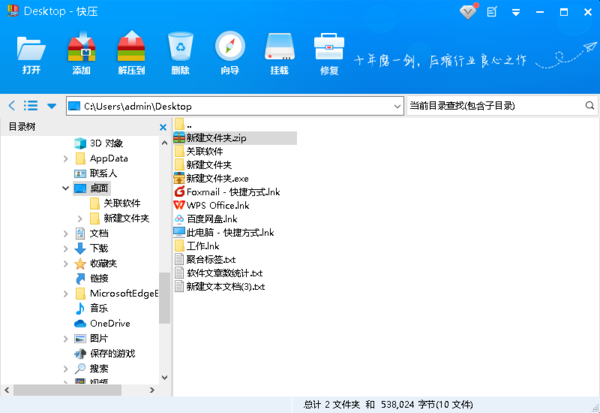Screen dimensions: 600x413
Task: Click the 当前目录查找 search field
Action: pos(496,106)
